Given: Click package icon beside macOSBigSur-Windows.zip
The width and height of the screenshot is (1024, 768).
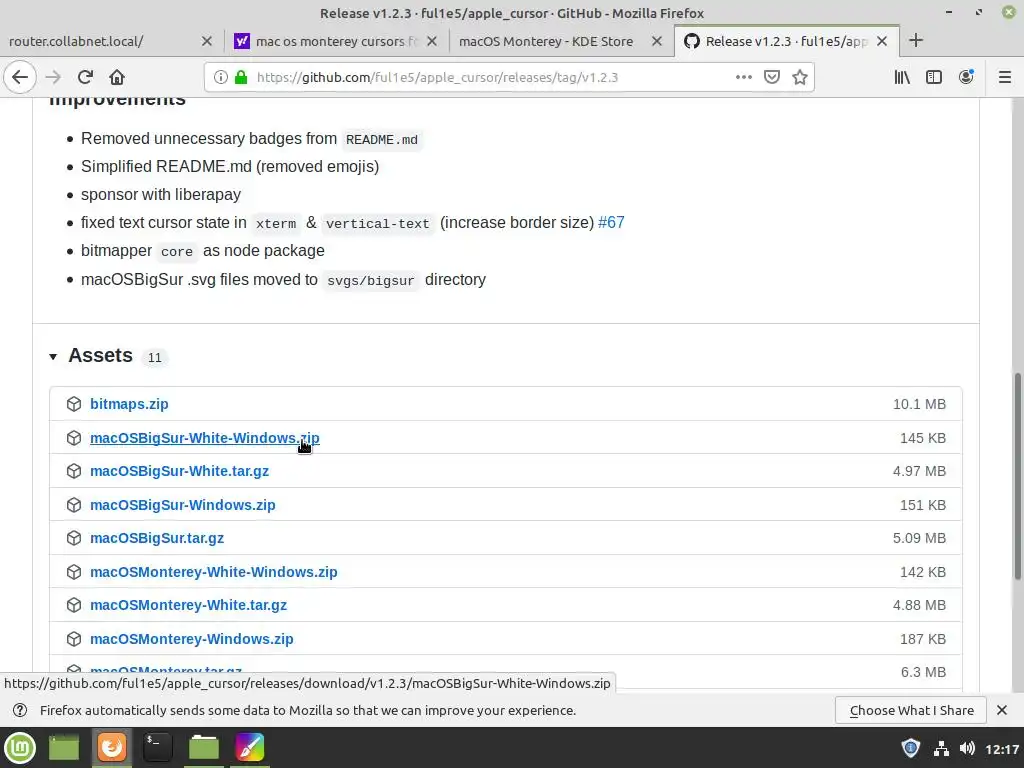Looking at the screenshot, I should point(74,505).
